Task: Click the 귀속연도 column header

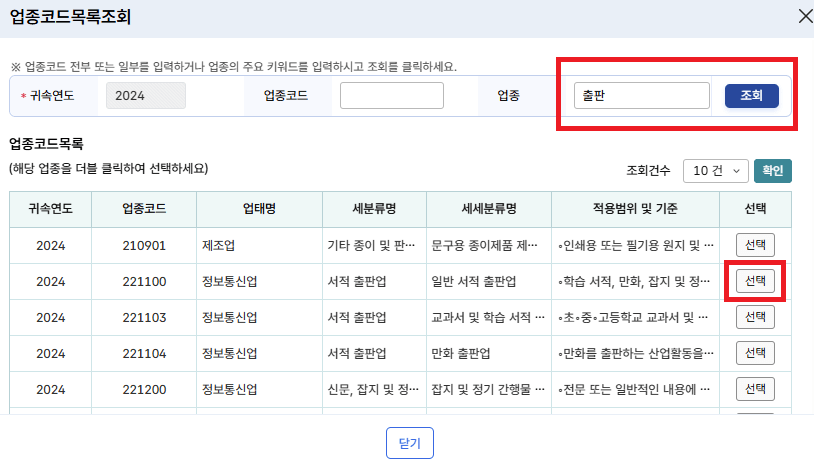Action: tap(50, 209)
